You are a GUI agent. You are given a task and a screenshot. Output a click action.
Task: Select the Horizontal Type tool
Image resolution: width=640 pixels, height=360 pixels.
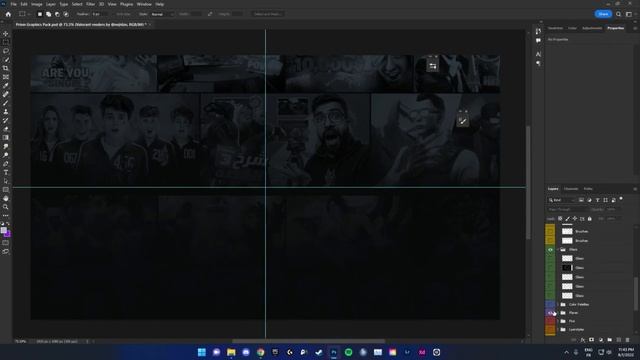[6, 172]
